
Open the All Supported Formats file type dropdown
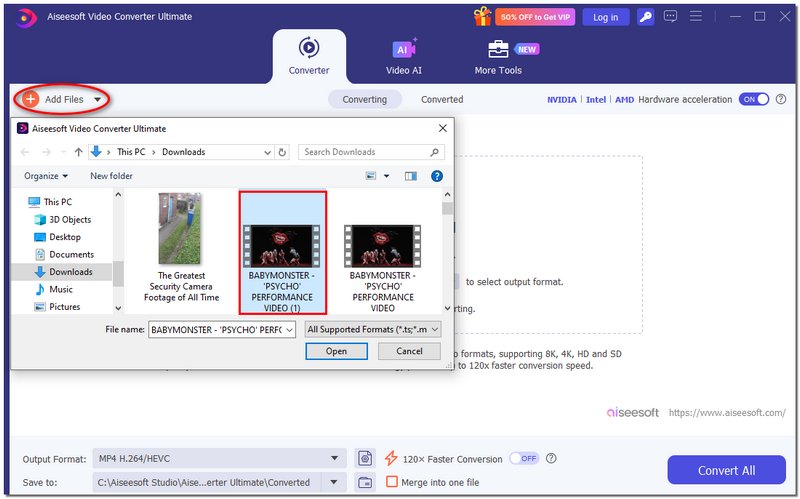point(372,329)
